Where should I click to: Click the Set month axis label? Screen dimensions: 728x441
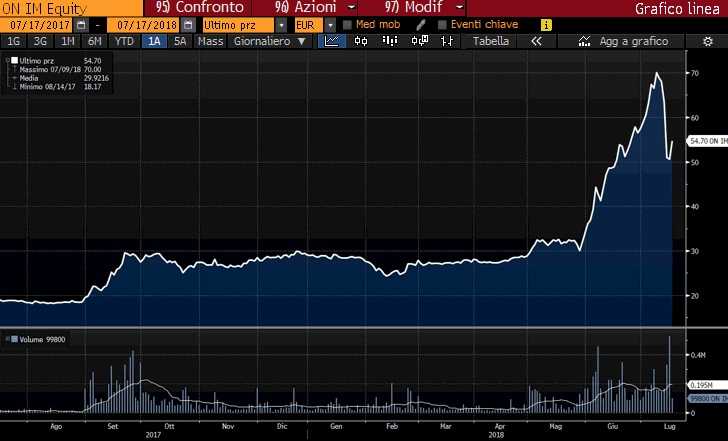tap(113, 426)
